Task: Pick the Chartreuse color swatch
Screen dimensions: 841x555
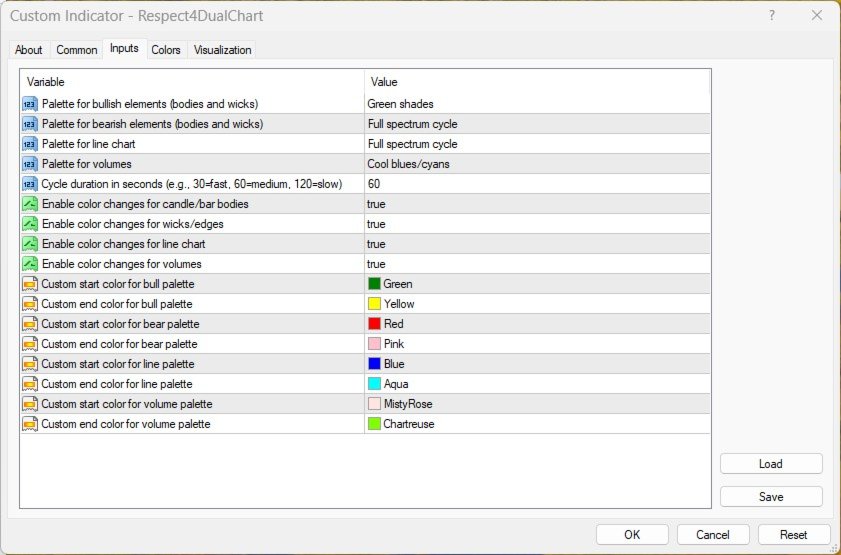Action: tap(374, 424)
